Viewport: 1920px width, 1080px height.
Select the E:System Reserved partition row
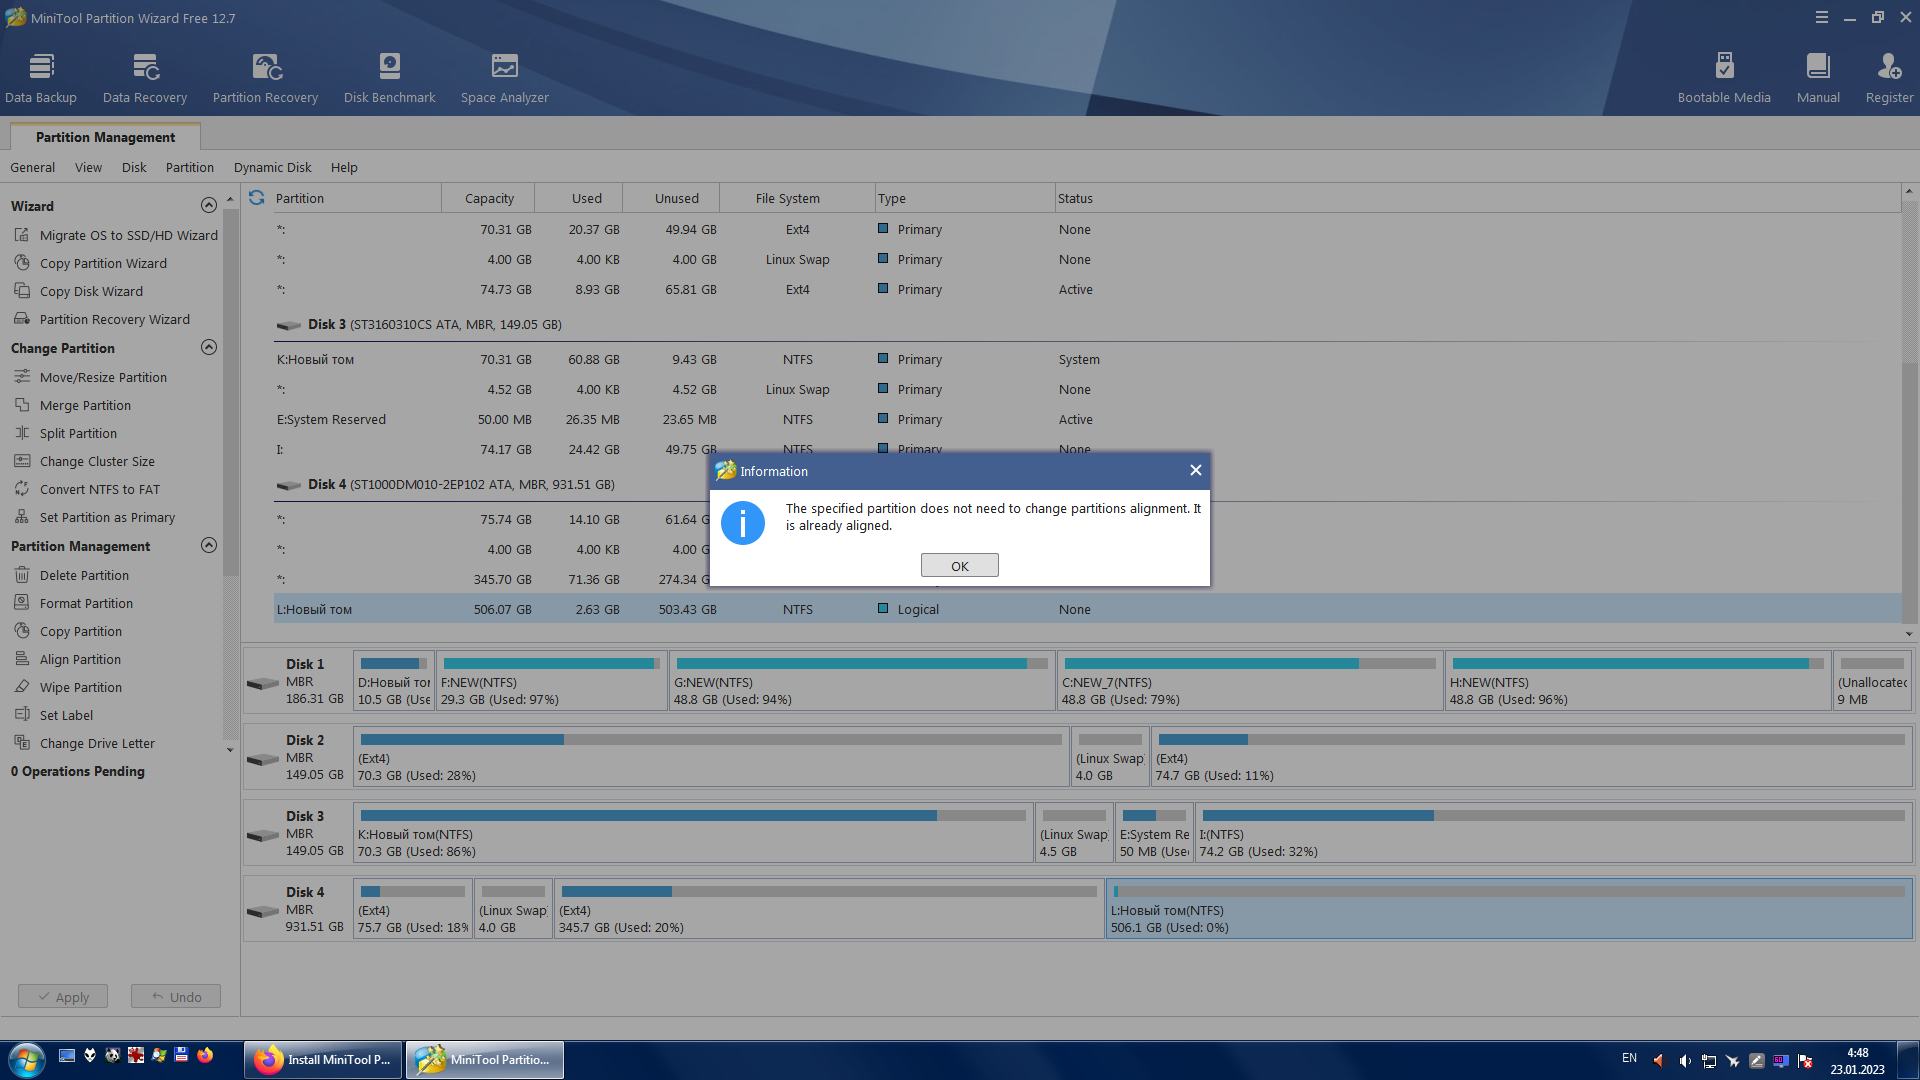click(x=1087, y=419)
